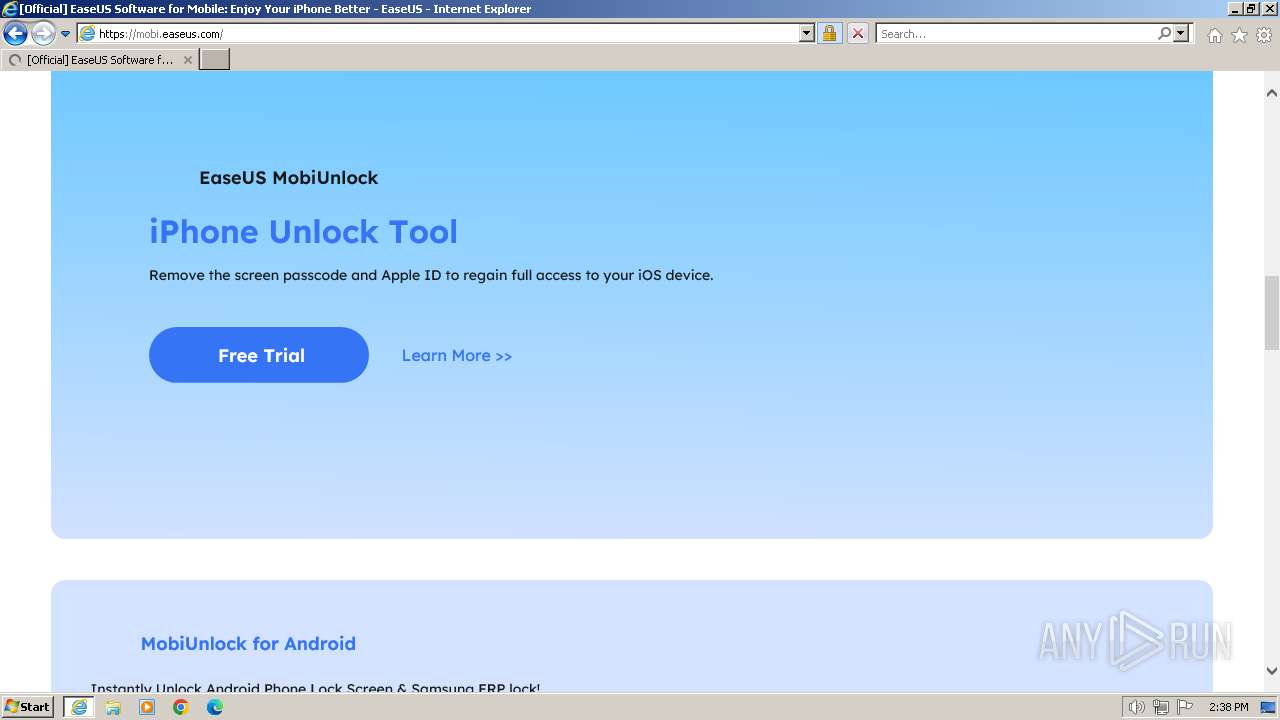This screenshot has height=720, width=1280.
Task: Close the EaseUS Software tab
Action: [x=187, y=60]
